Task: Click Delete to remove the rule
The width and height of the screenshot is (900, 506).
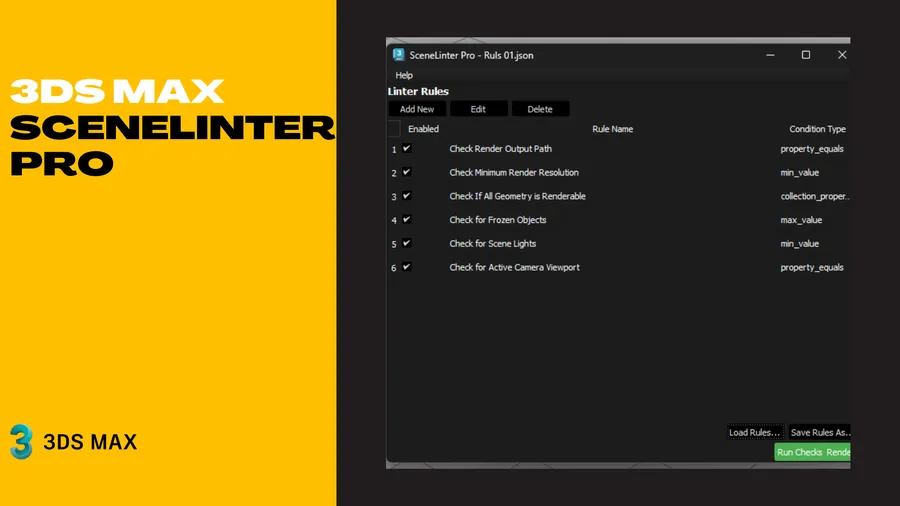Action: 540,109
